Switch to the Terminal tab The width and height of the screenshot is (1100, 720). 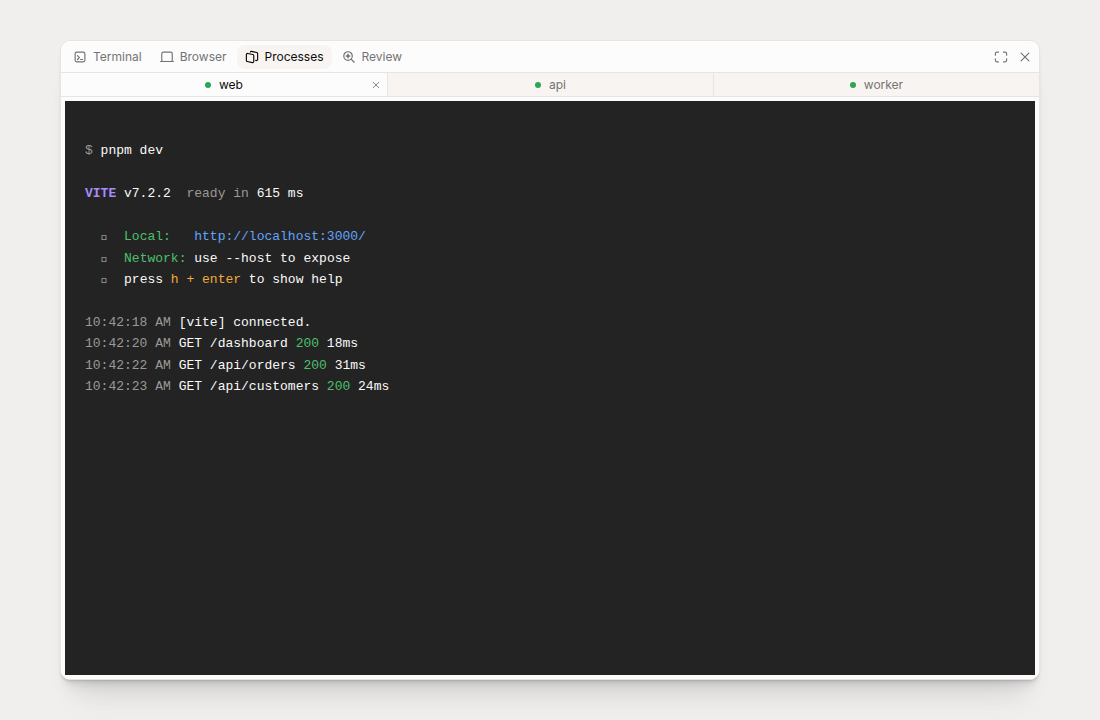pos(108,57)
